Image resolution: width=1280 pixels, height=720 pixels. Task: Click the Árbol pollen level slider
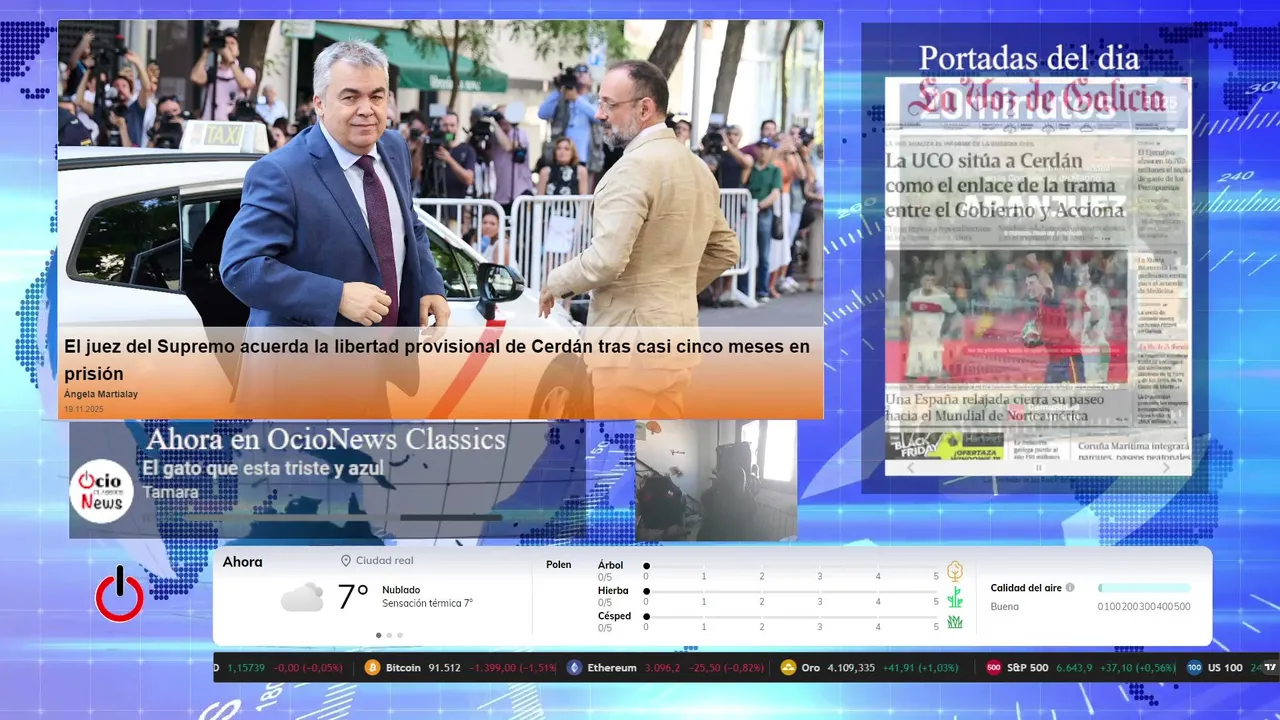pyautogui.click(x=791, y=566)
